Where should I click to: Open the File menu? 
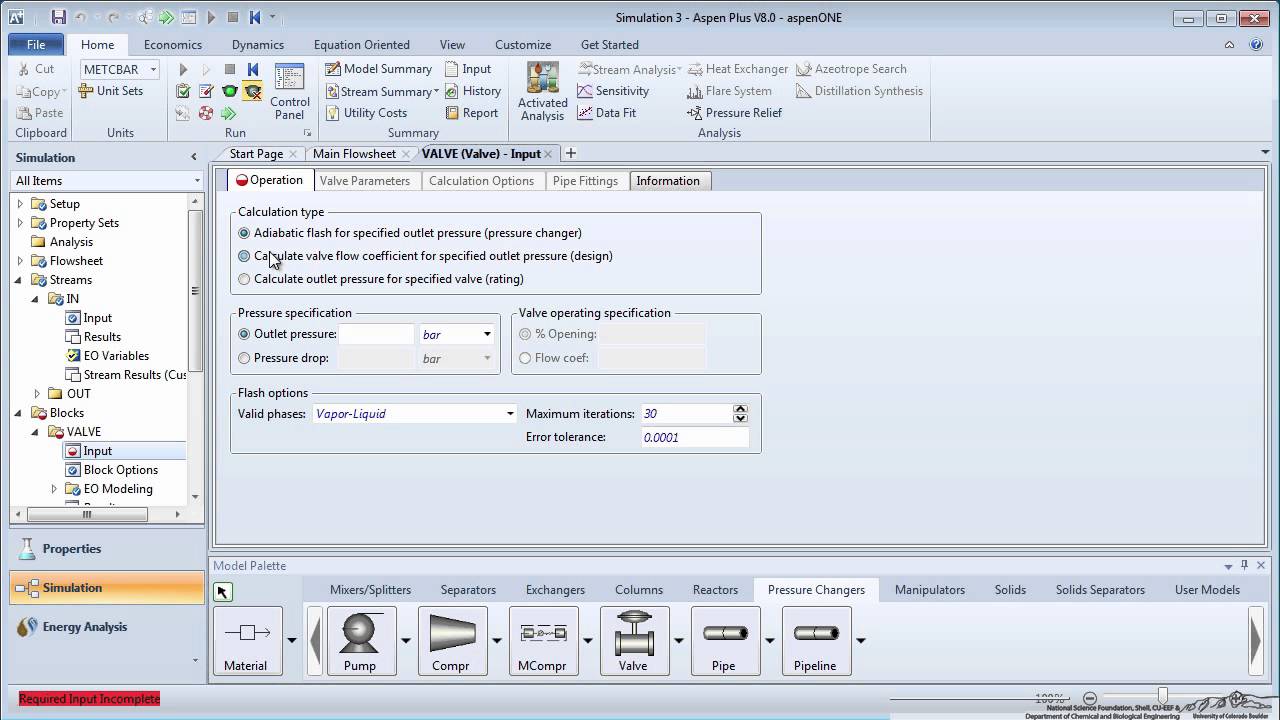[x=36, y=45]
